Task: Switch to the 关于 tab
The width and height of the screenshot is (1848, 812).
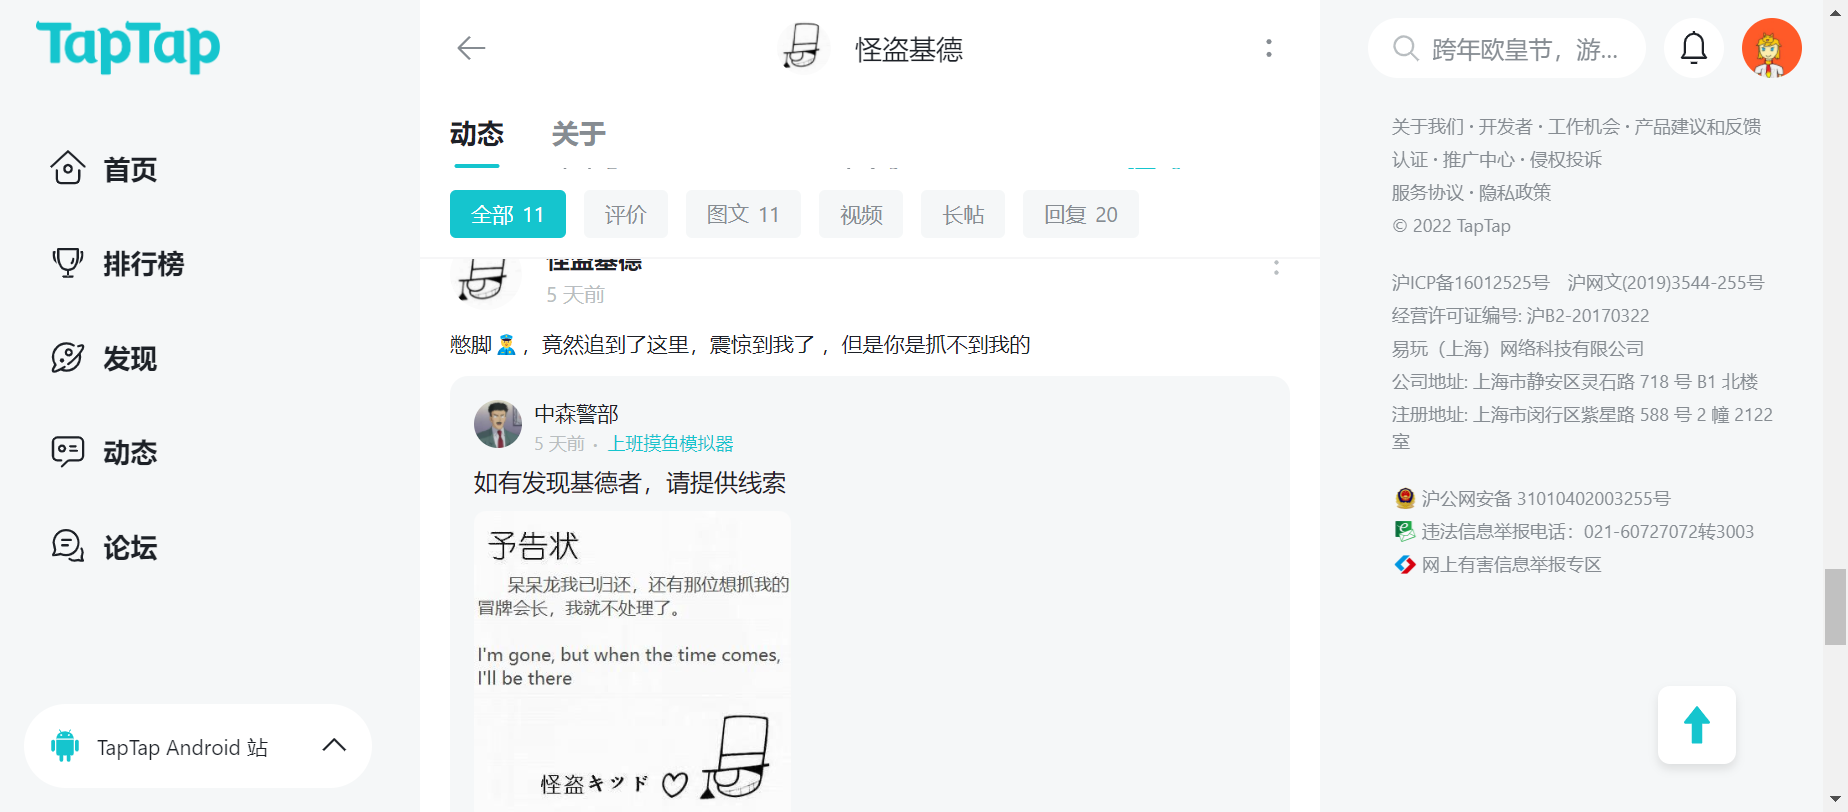Action: tap(578, 134)
